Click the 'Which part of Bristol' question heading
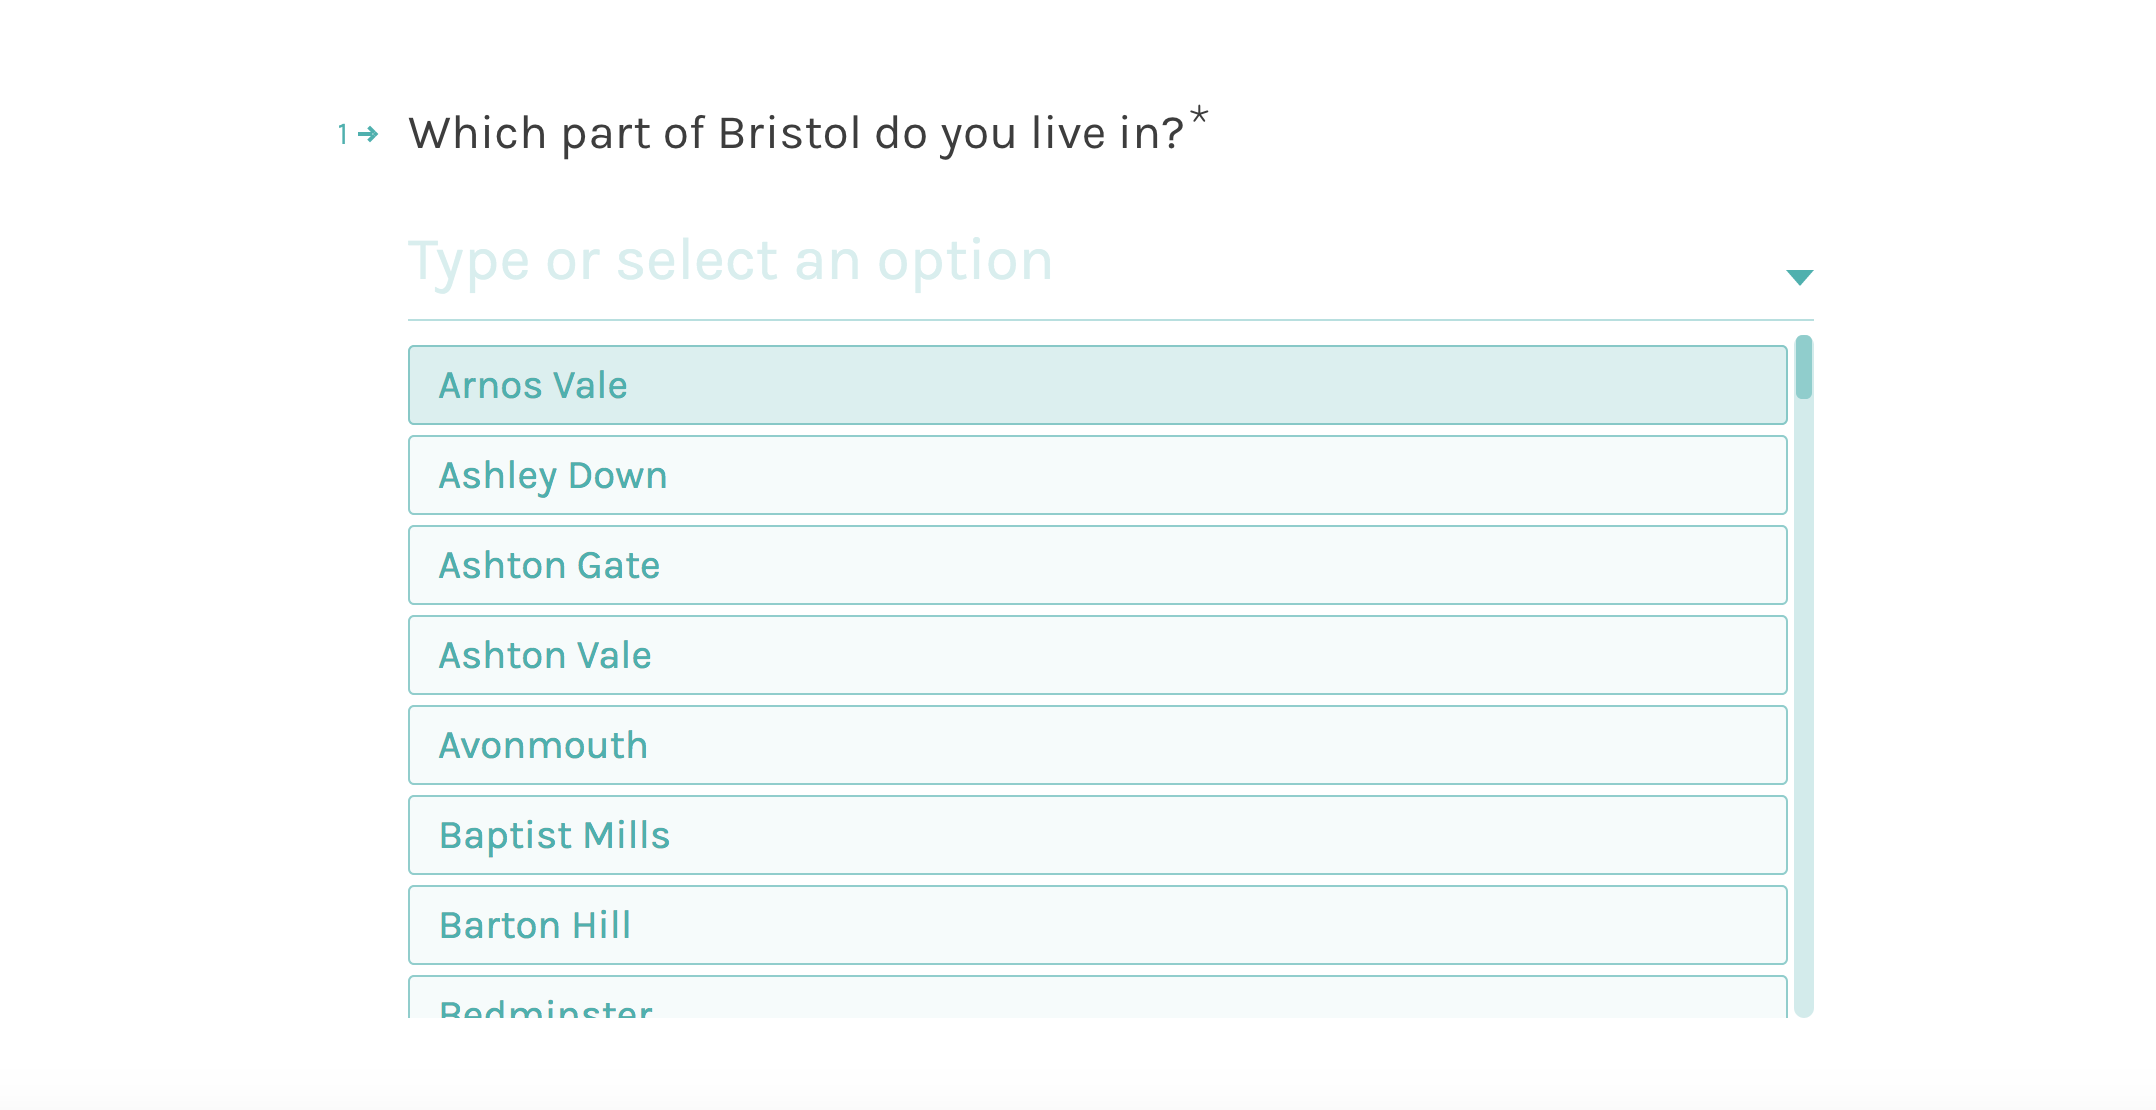 [x=795, y=134]
